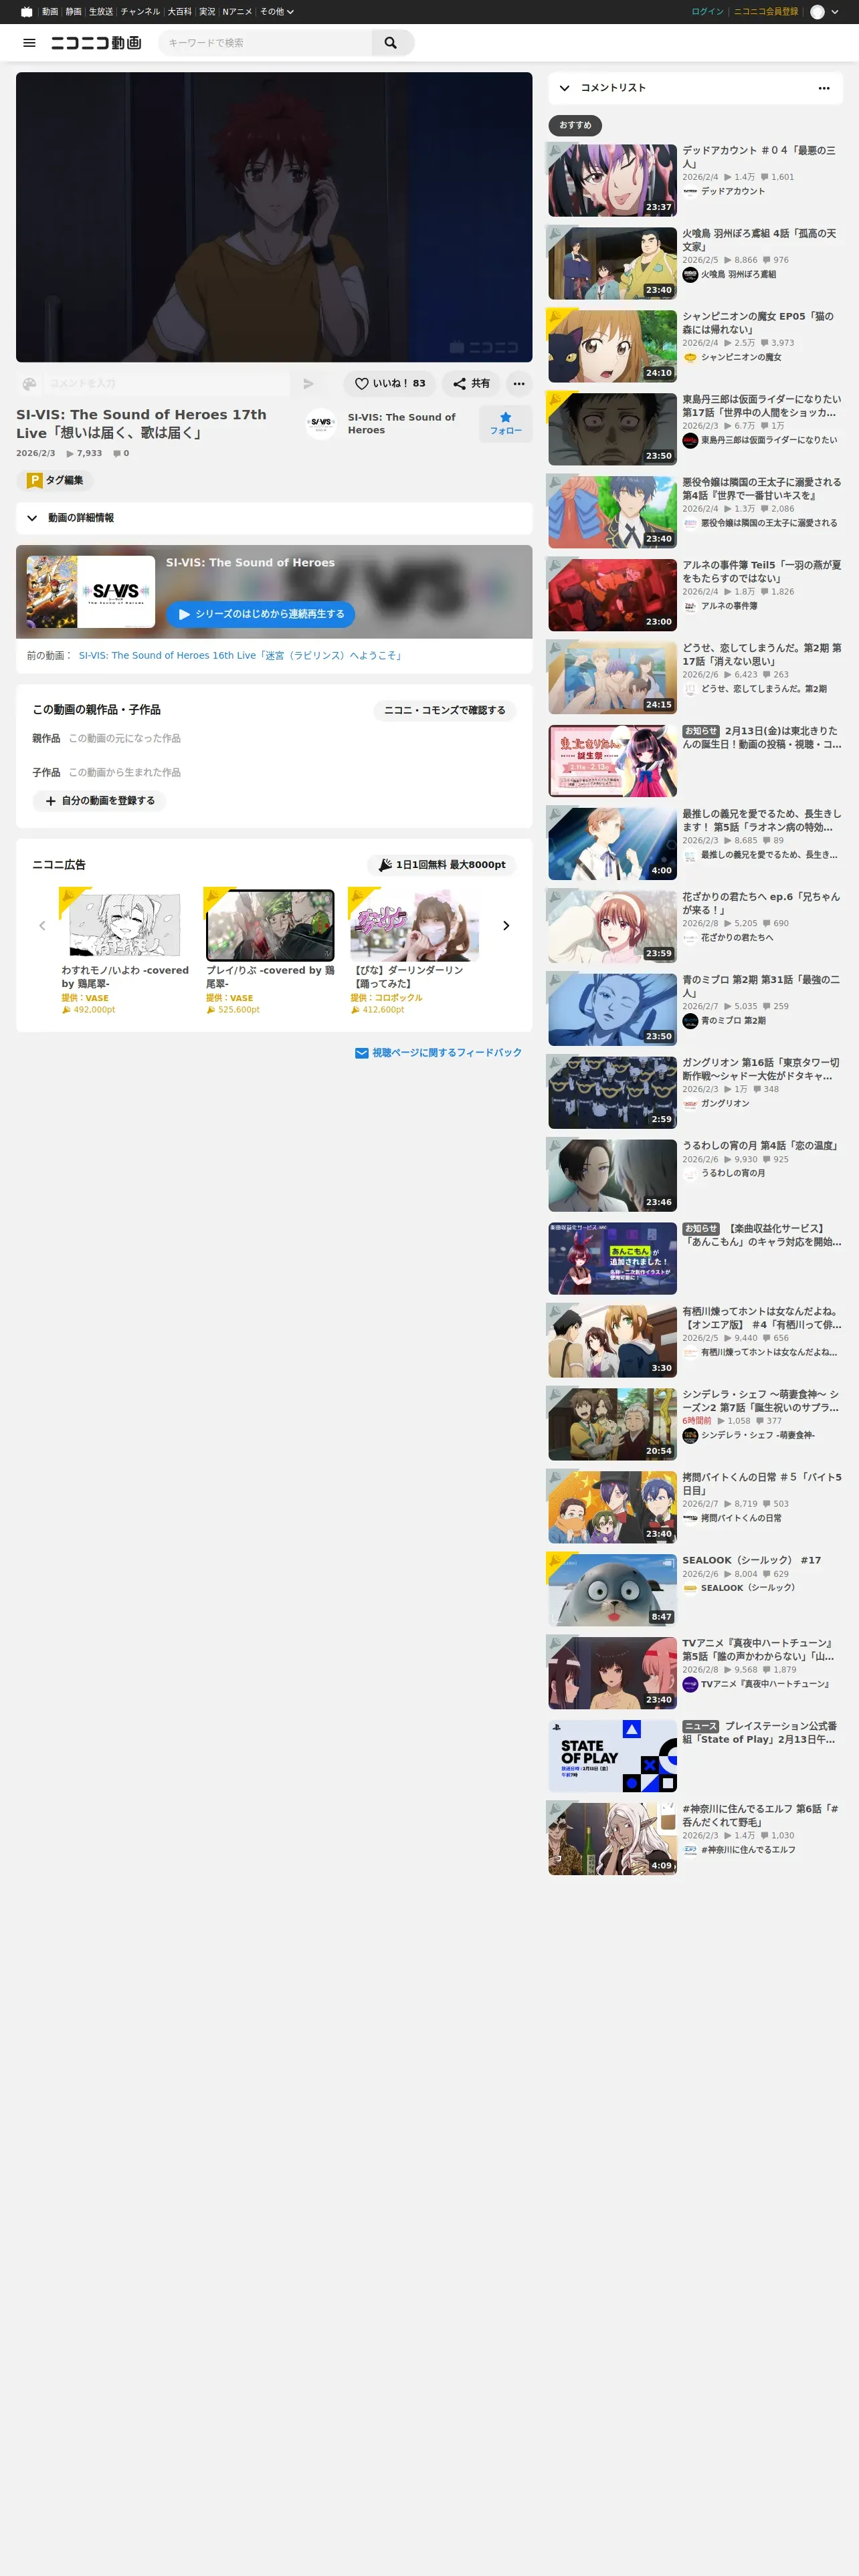This screenshot has height=2576, width=859.
Task: Open the うるわしの宵の月 第4話 title
Action: coord(761,1146)
